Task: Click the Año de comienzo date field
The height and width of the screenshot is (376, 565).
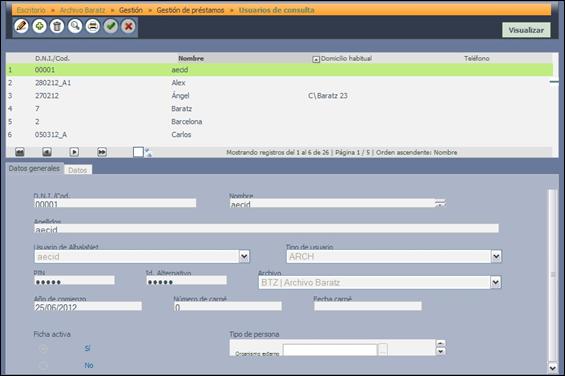Action: (88, 306)
